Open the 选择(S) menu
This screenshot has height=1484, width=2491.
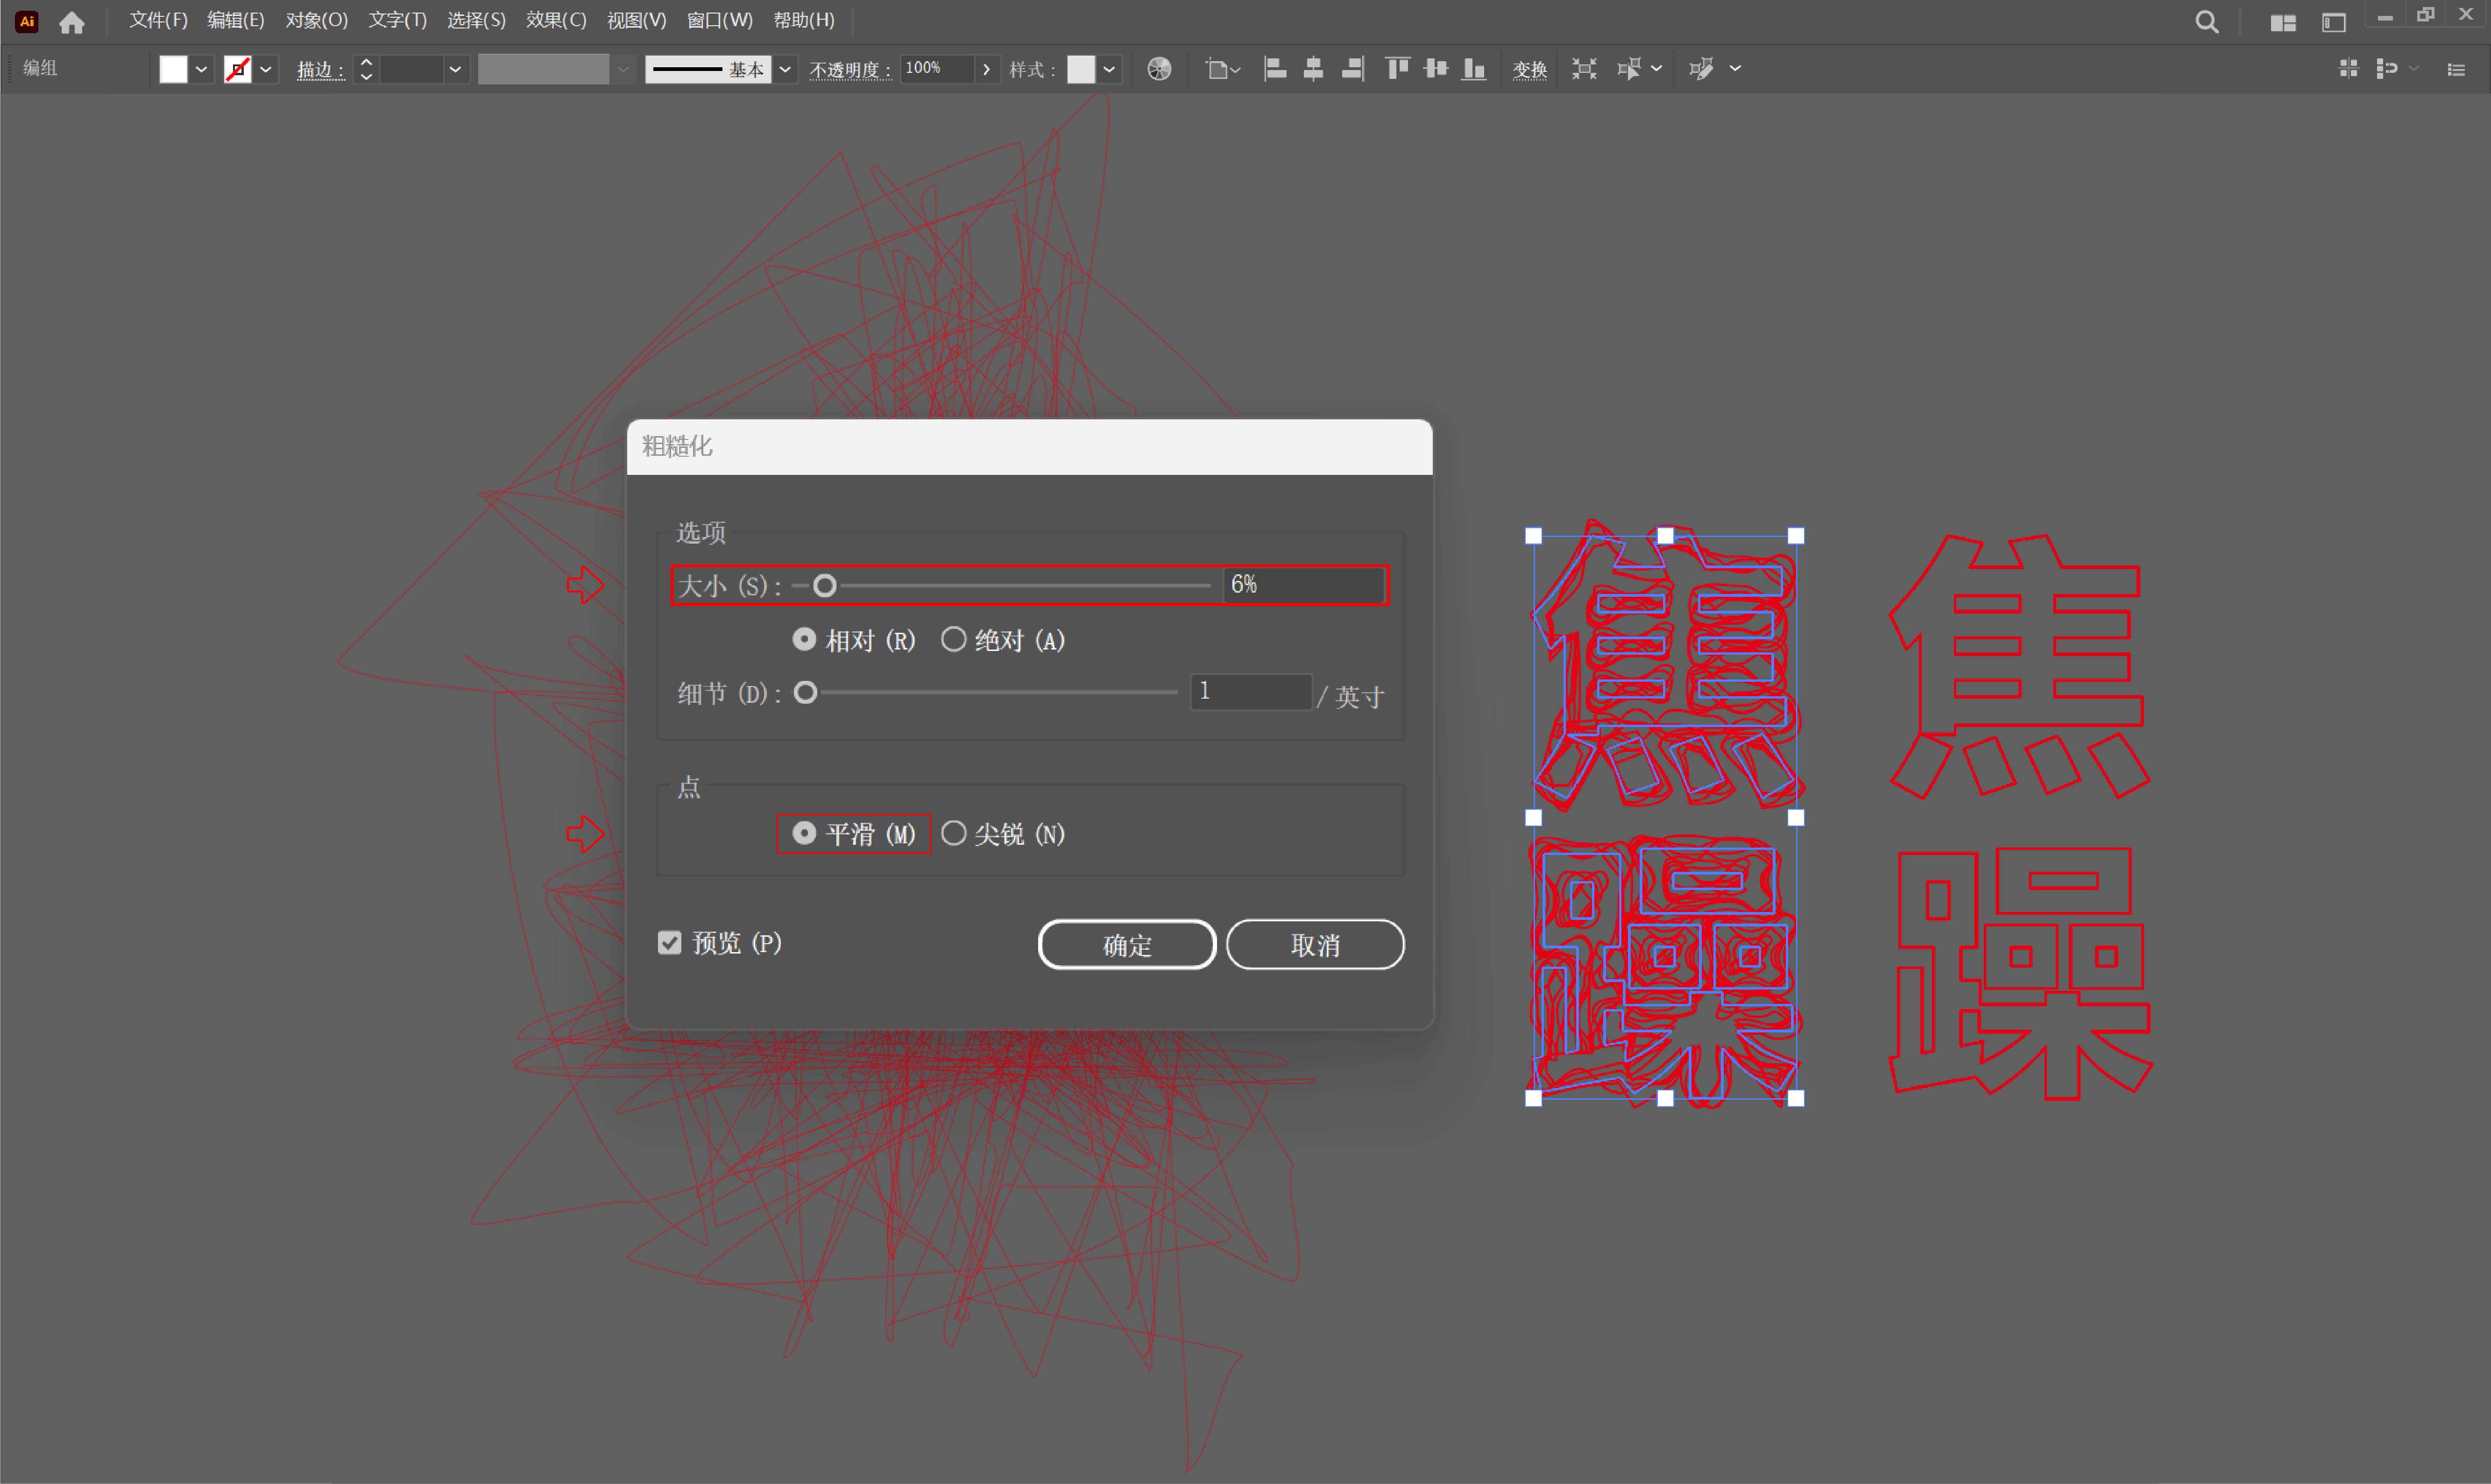476,20
